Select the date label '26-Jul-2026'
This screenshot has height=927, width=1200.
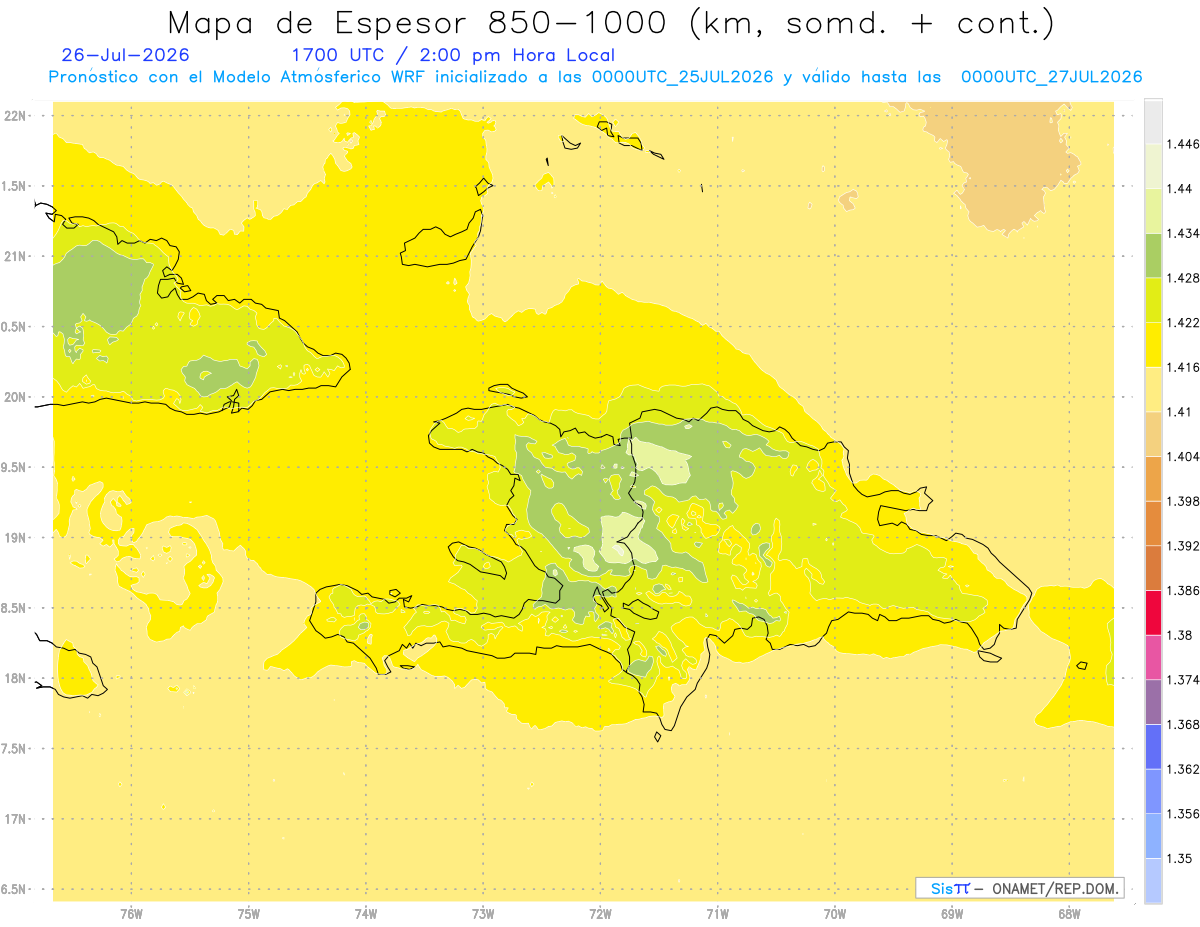125,55
